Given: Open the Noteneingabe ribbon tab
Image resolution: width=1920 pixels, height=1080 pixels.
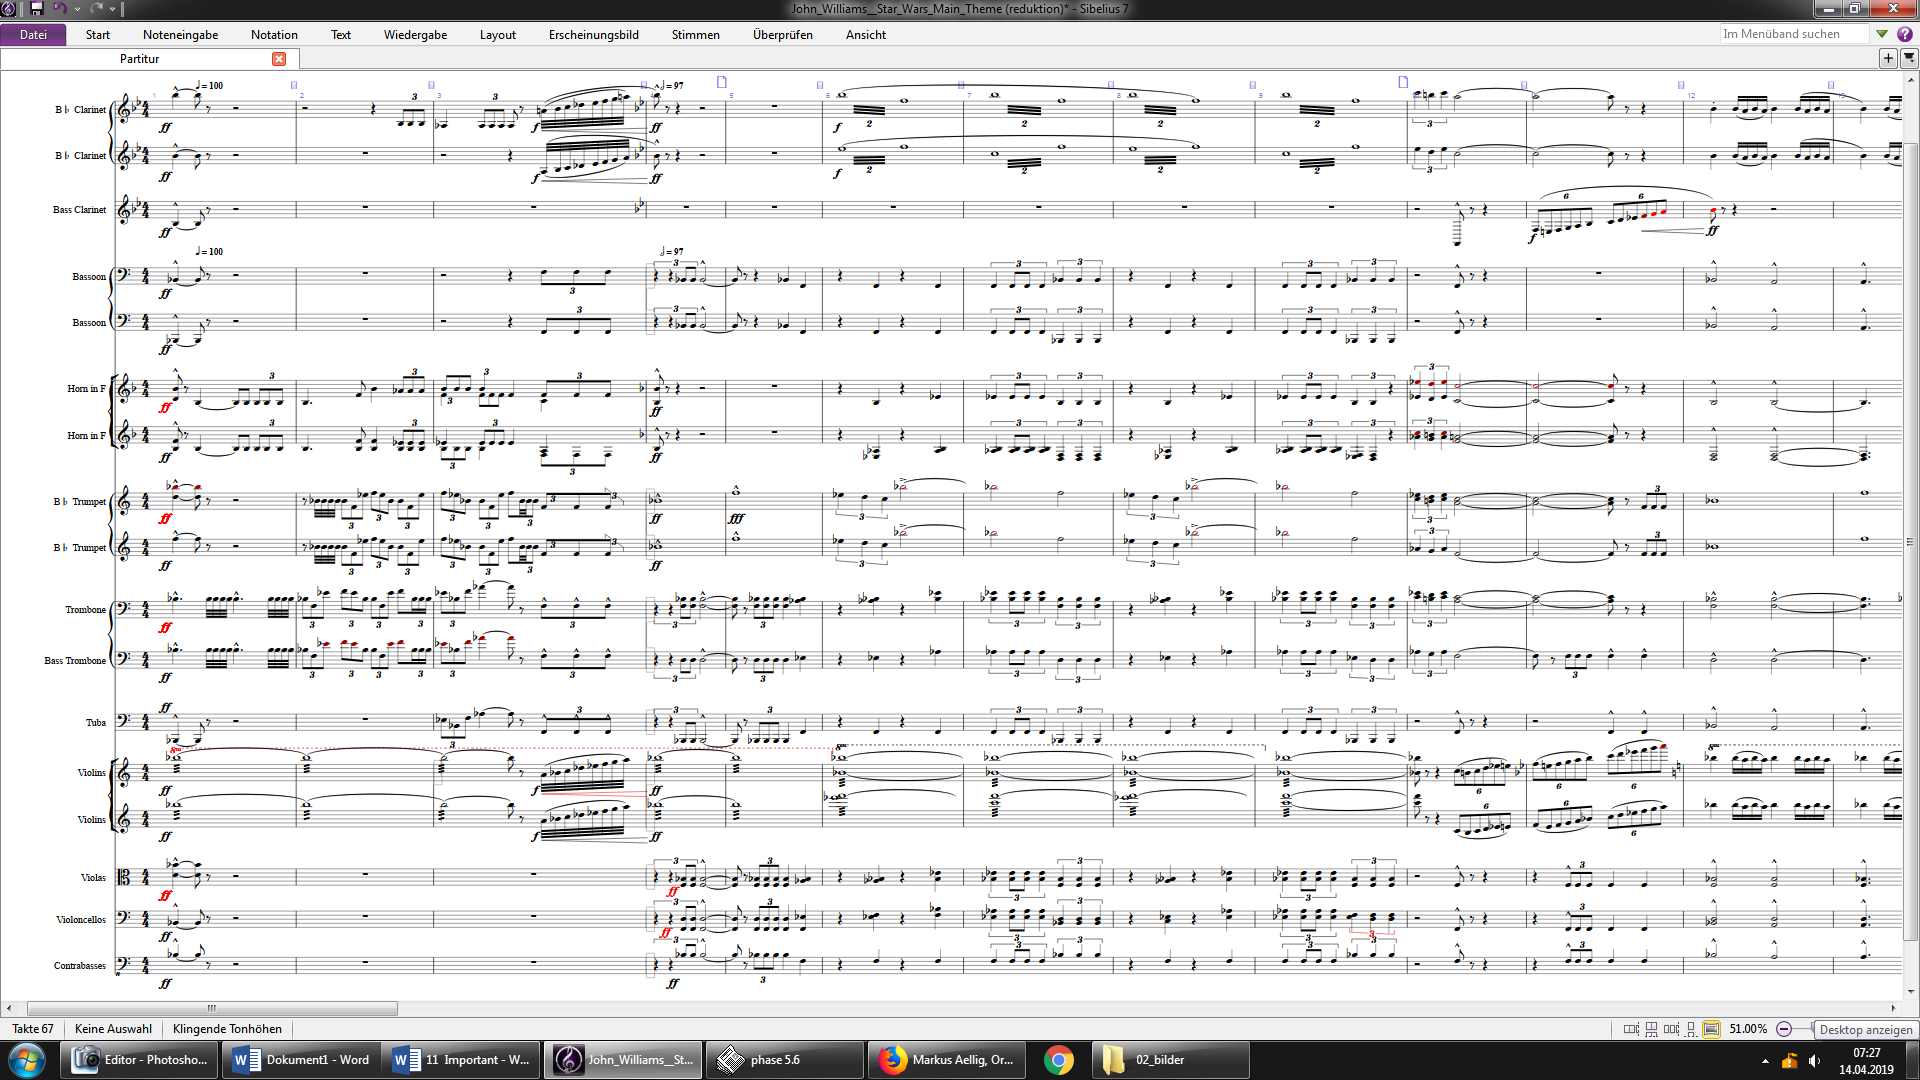Looking at the screenshot, I should point(180,34).
